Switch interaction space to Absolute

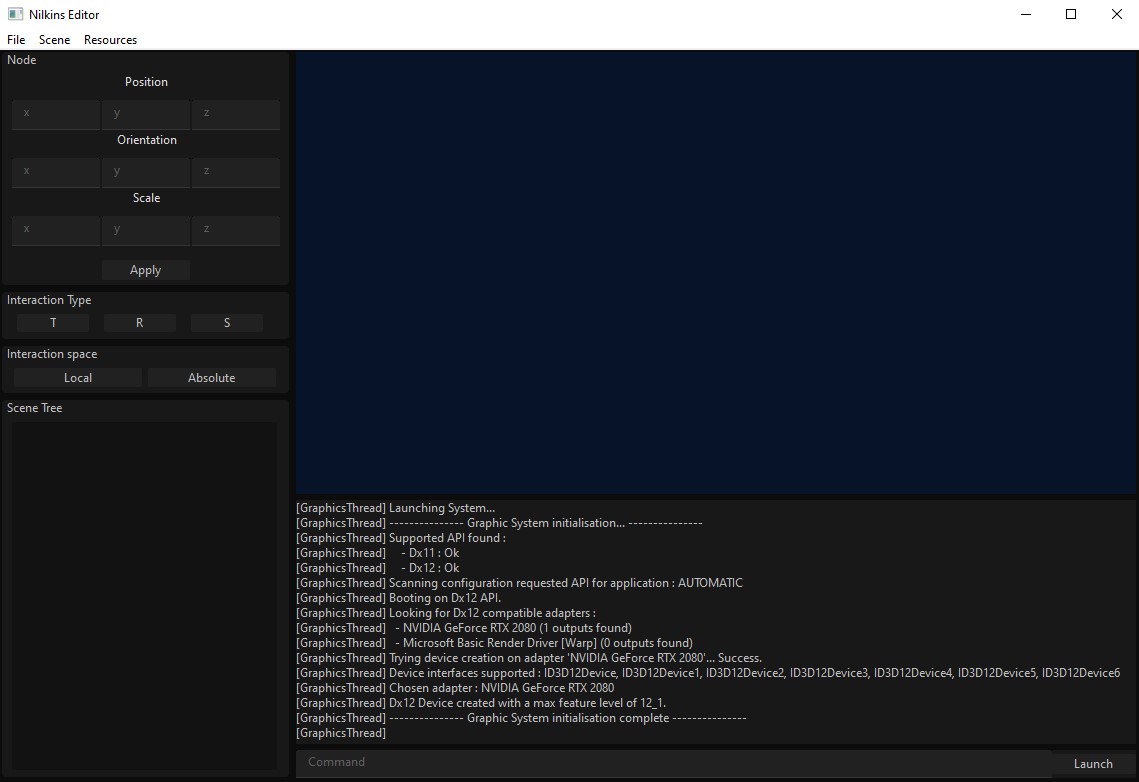pyautogui.click(x=211, y=378)
